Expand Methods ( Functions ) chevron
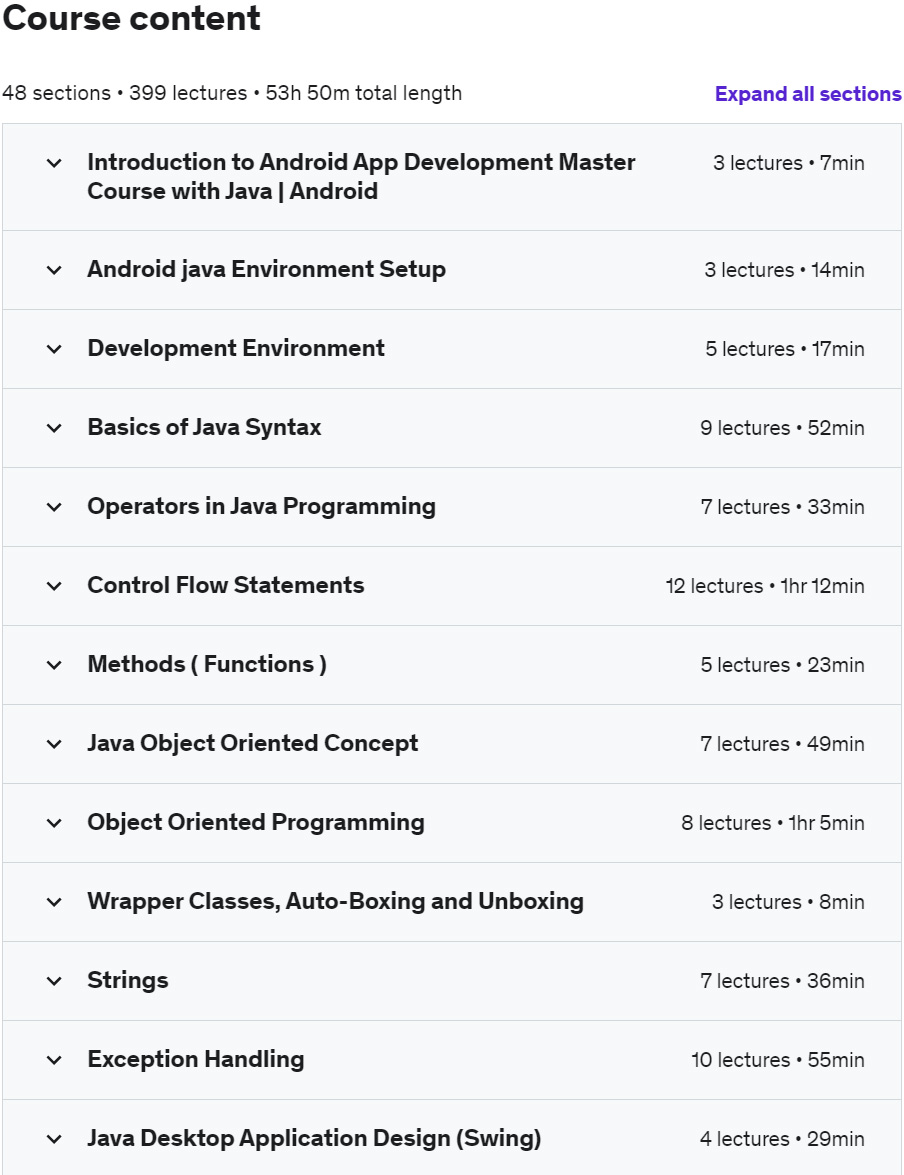The image size is (904, 1175). click(x=54, y=665)
